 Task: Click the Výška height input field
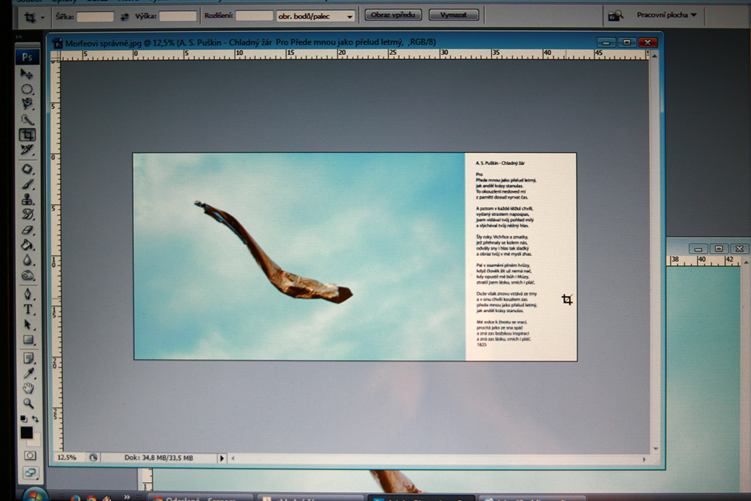click(x=177, y=16)
